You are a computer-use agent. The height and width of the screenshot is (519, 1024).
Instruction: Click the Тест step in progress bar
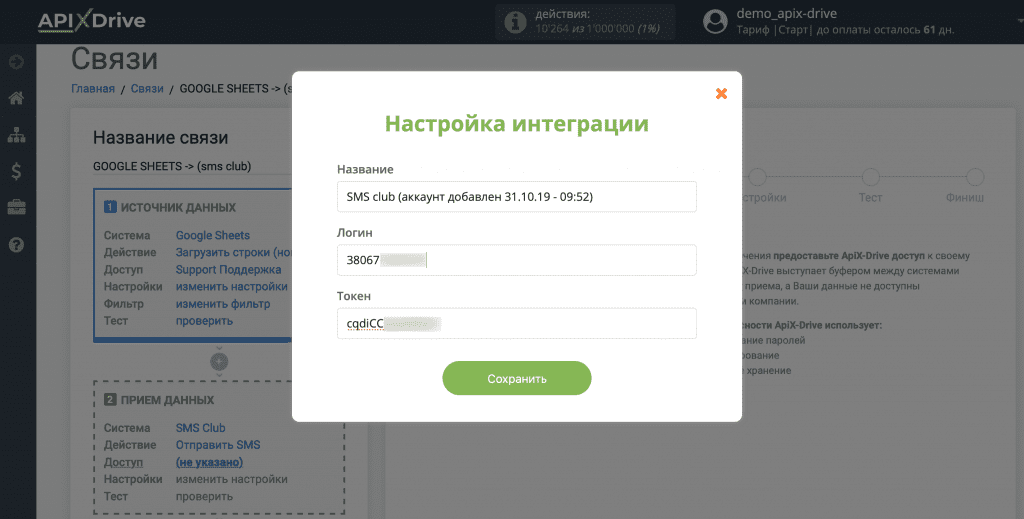870,185
